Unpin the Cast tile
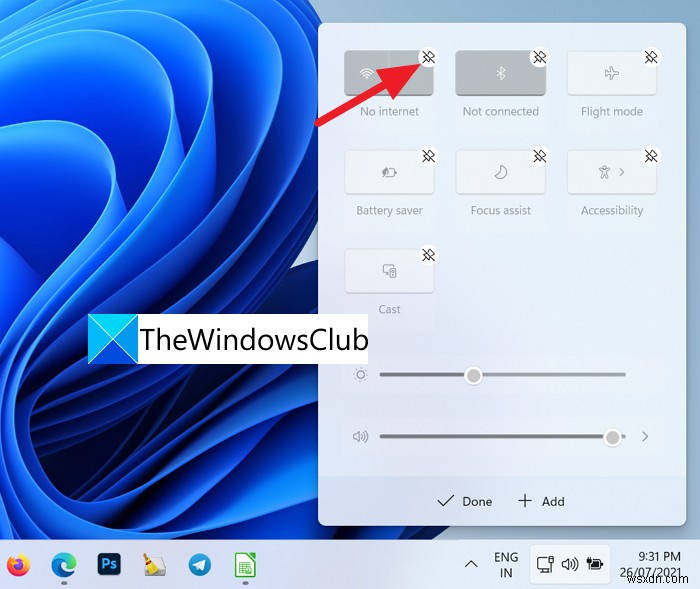This screenshot has width=700, height=589. [429, 255]
